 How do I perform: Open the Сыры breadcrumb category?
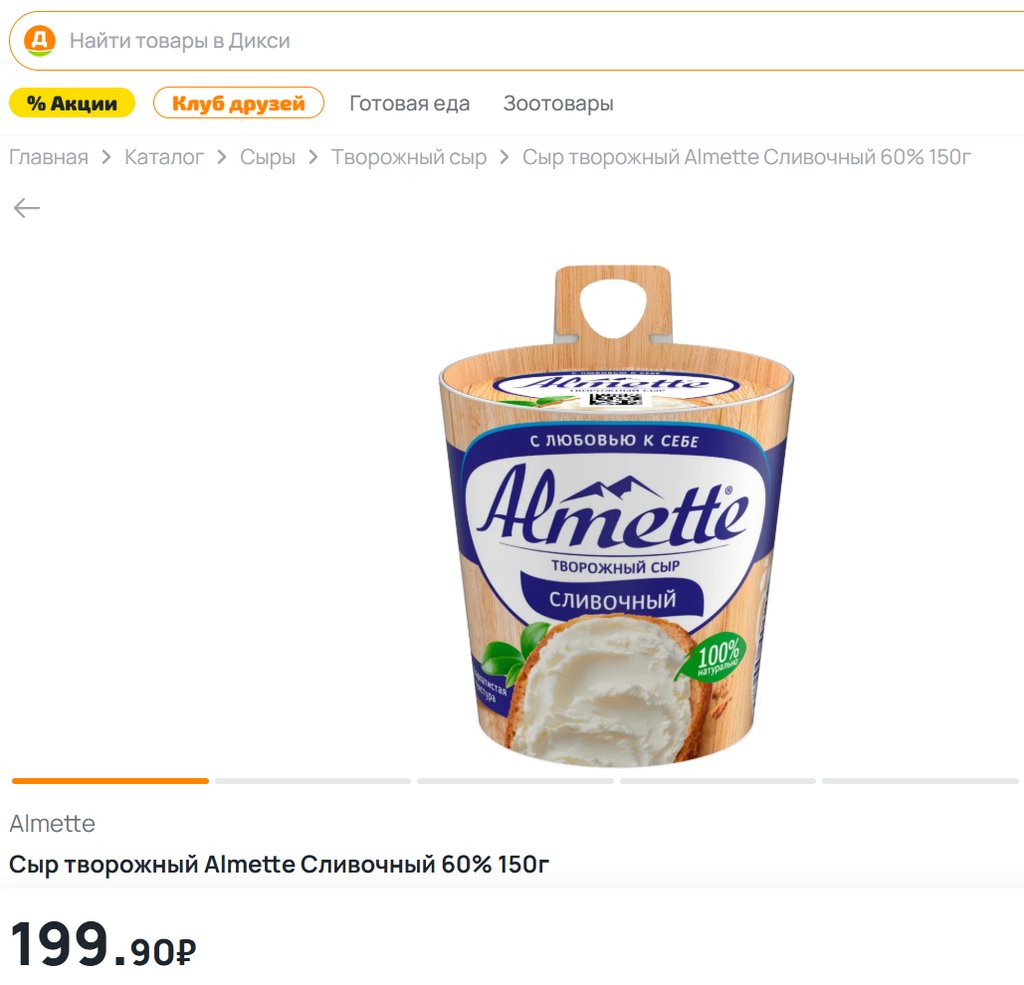click(267, 157)
